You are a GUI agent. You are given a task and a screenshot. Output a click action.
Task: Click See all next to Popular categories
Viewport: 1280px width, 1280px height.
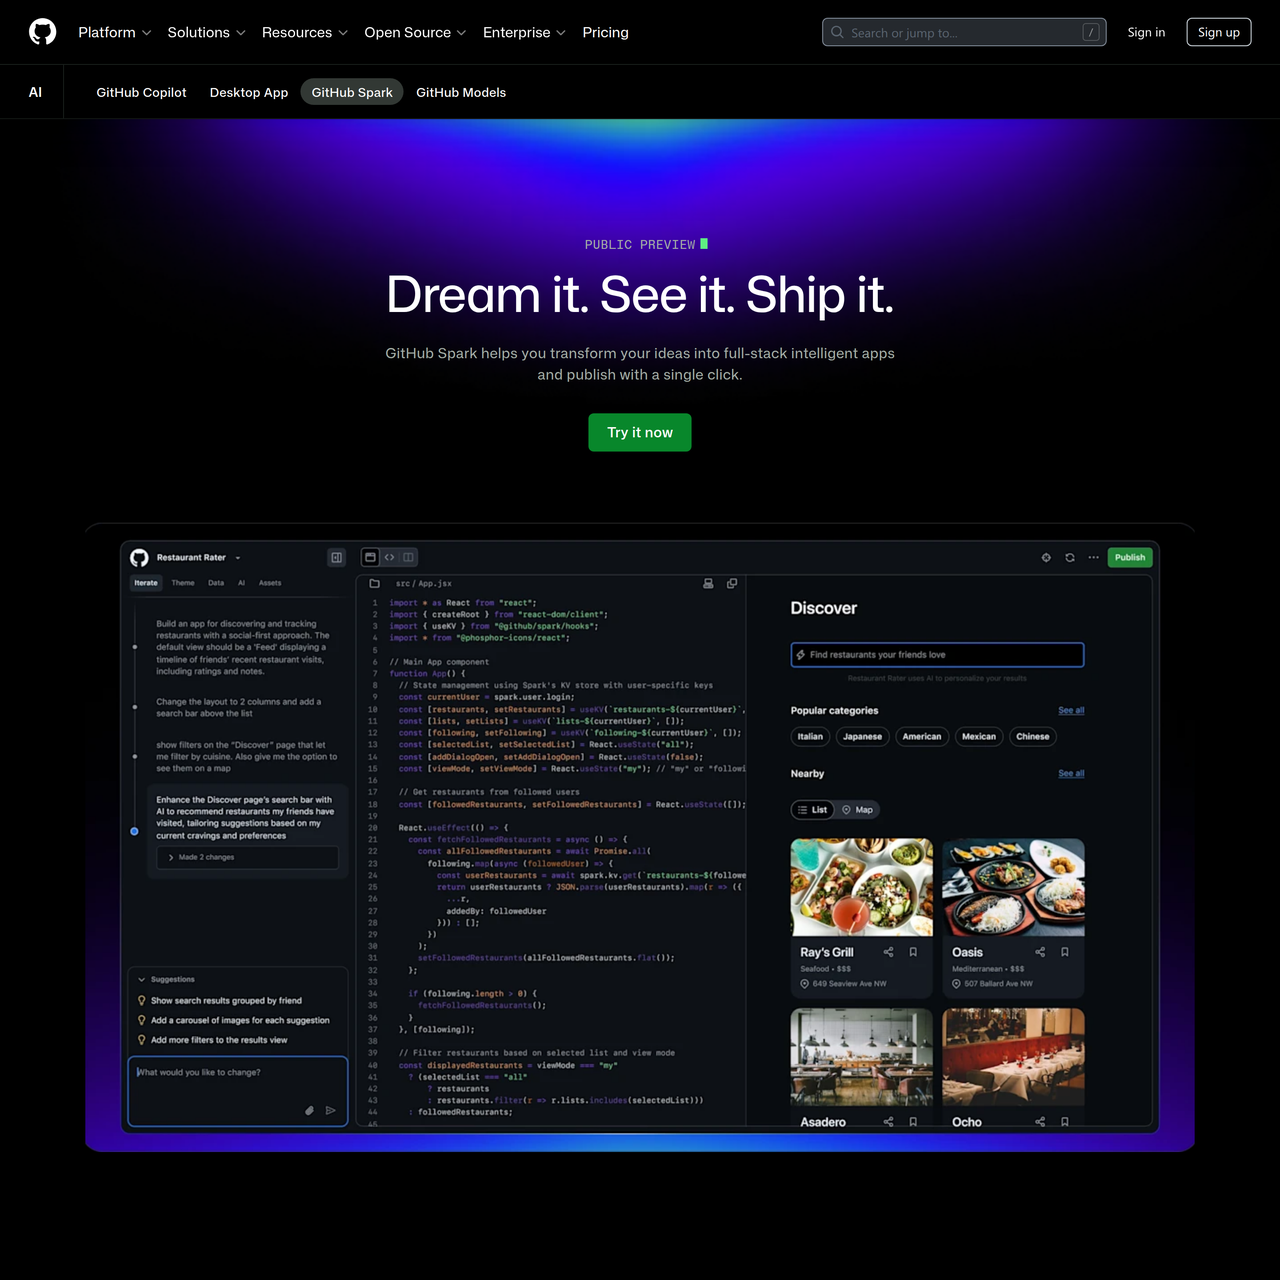(1071, 711)
